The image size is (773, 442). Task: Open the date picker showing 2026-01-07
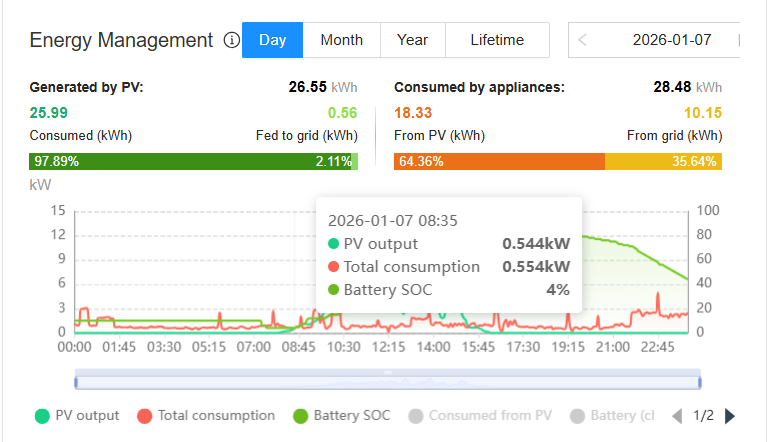[x=671, y=41]
